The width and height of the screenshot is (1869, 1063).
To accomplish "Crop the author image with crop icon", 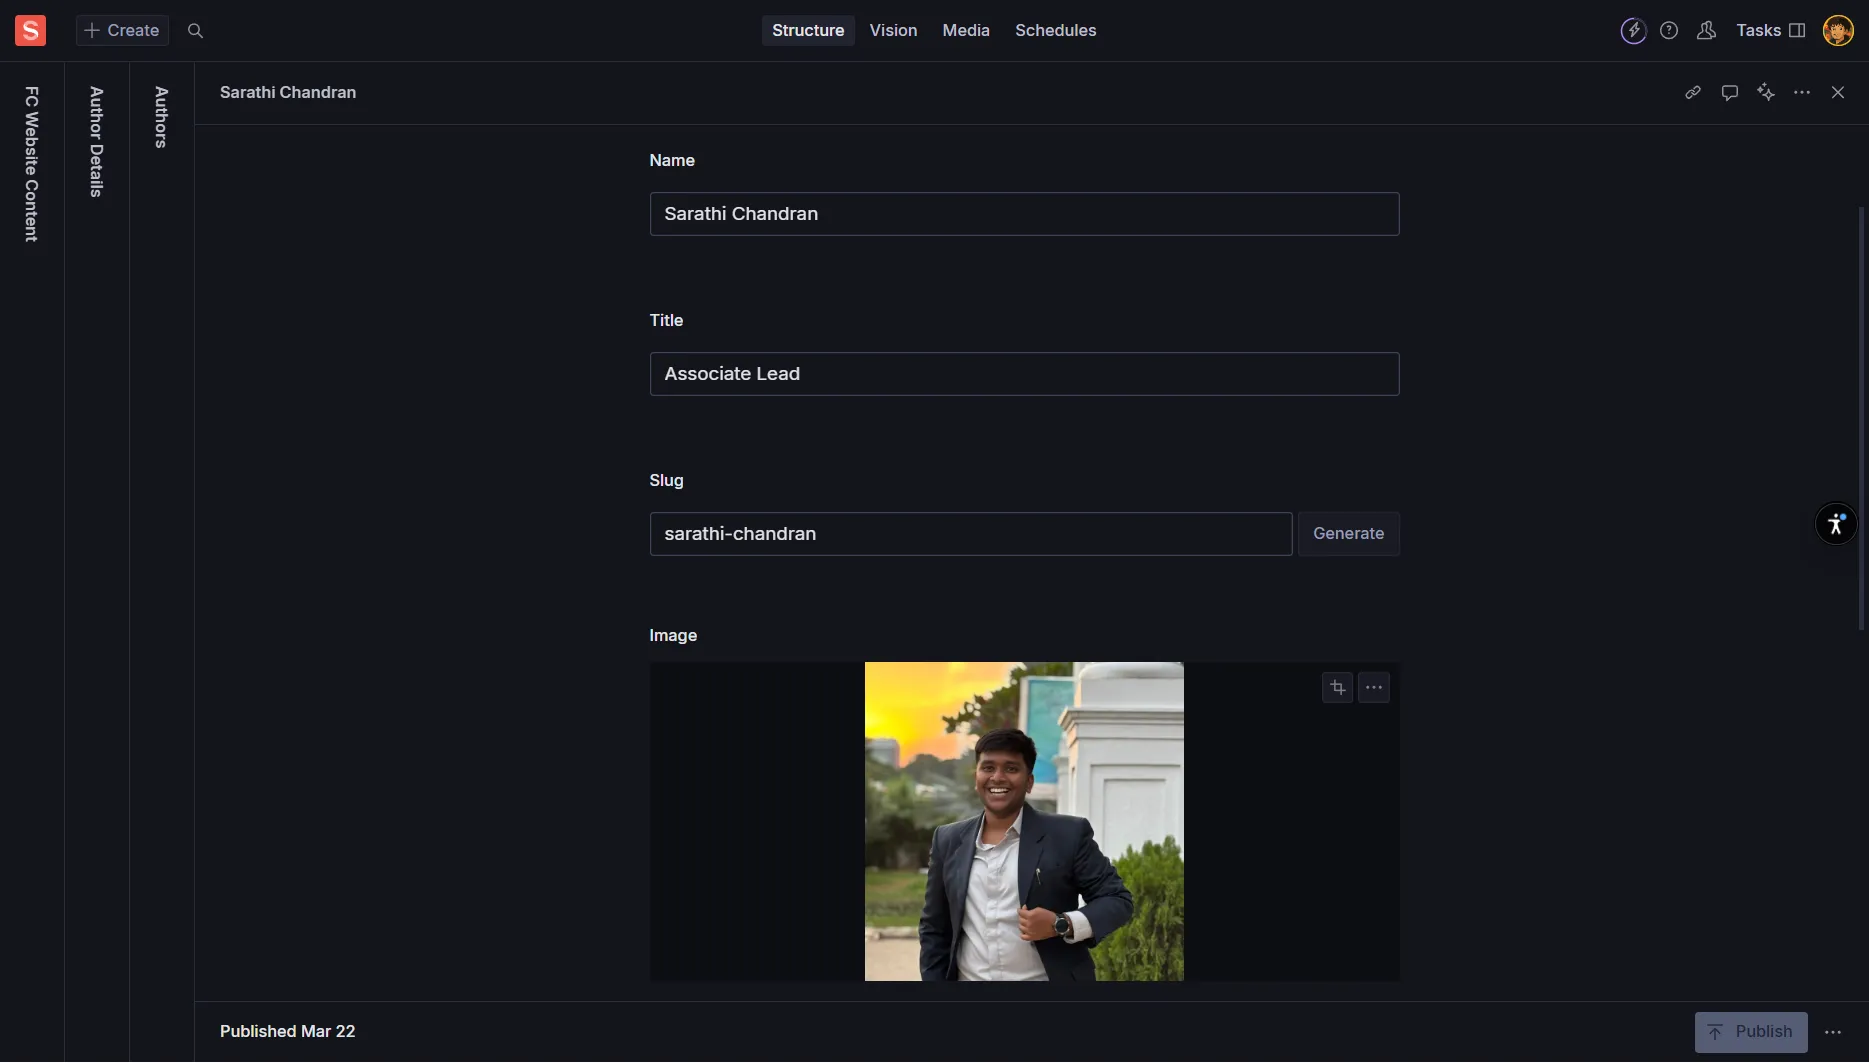I will coord(1337,688).
